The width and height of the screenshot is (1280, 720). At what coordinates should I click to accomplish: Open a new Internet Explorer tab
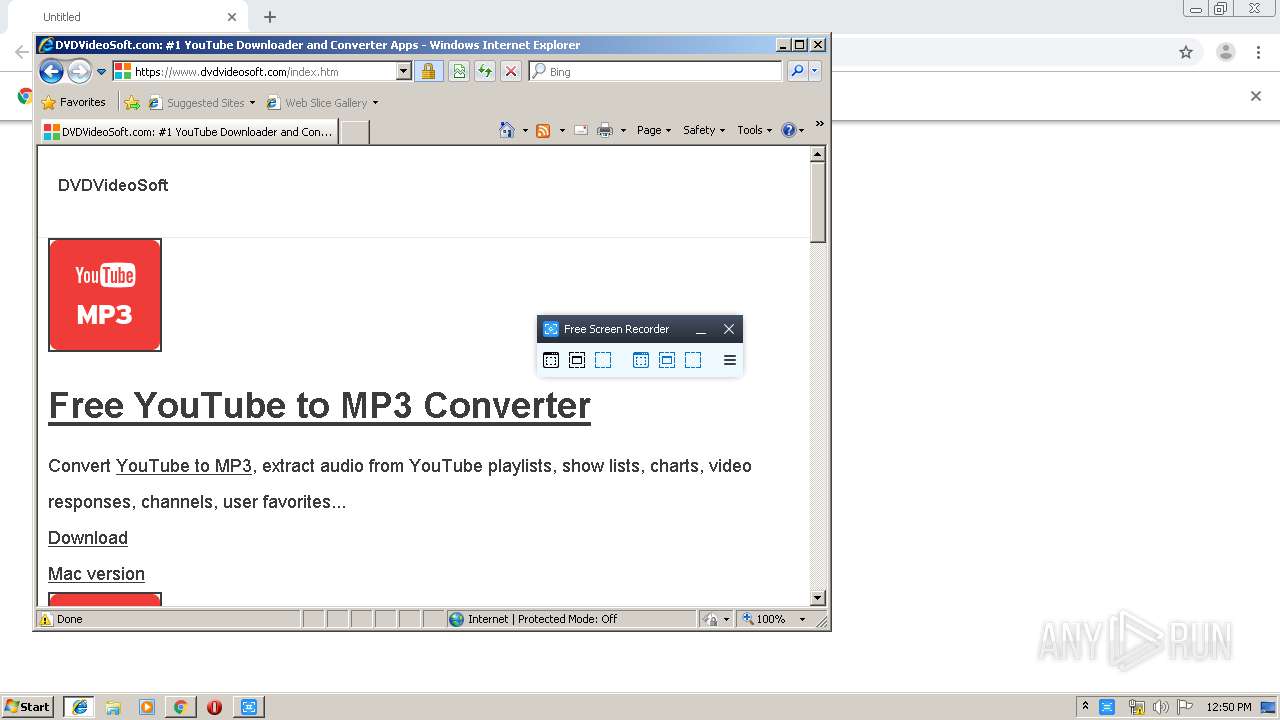(x=355, y=132)
